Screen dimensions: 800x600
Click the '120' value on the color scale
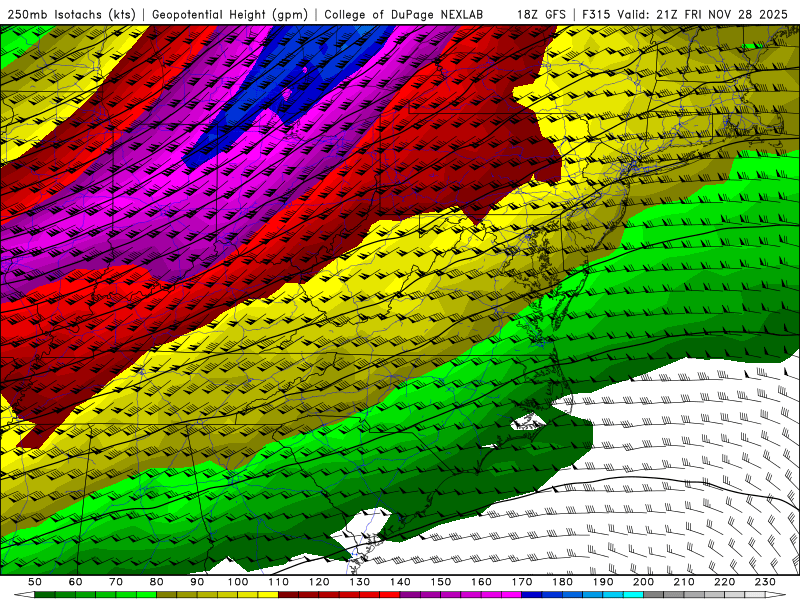tap(319, 582)
